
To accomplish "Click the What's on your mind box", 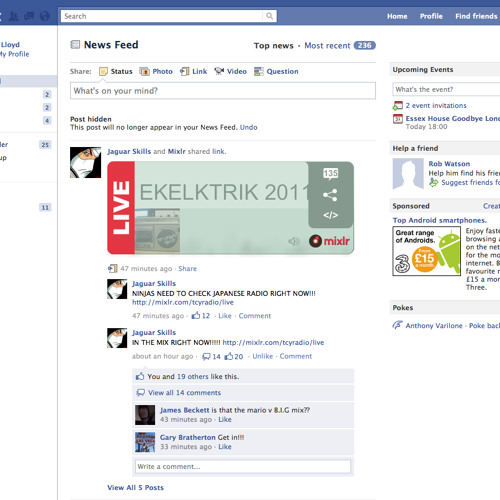I will [x=223, y=91].
